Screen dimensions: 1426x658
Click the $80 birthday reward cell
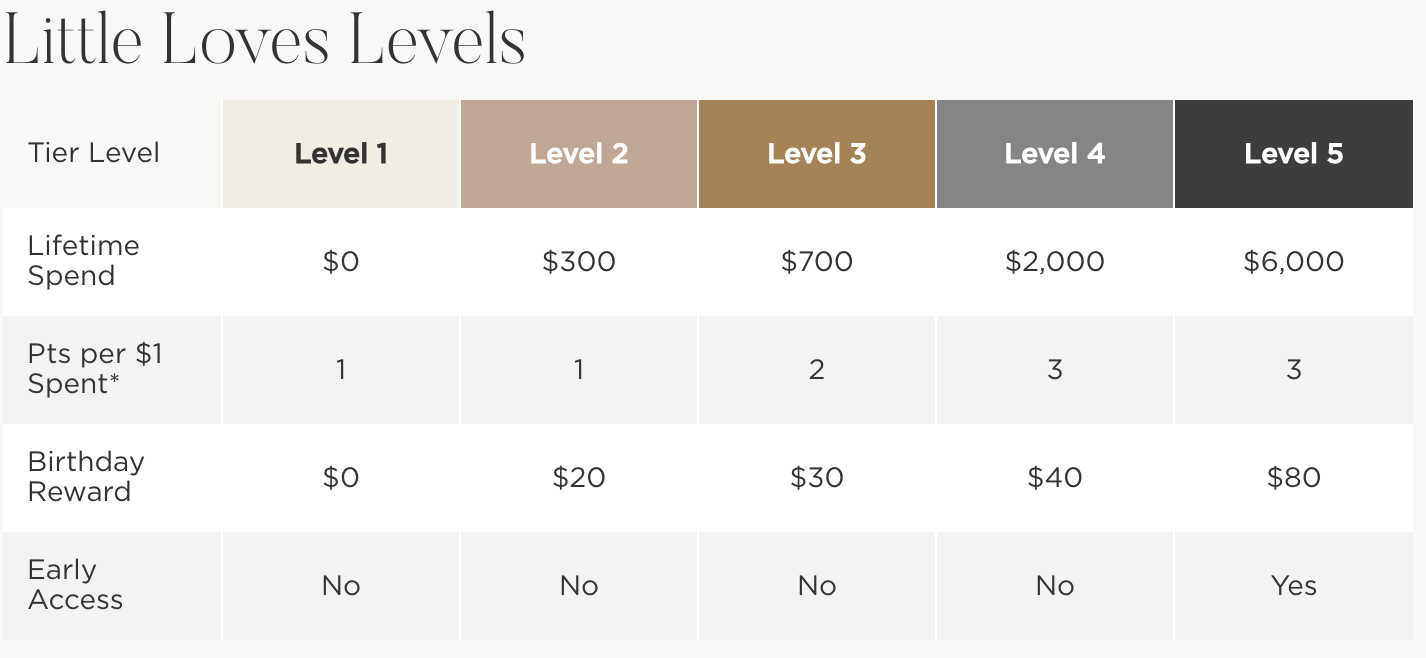coord(1294,478)
